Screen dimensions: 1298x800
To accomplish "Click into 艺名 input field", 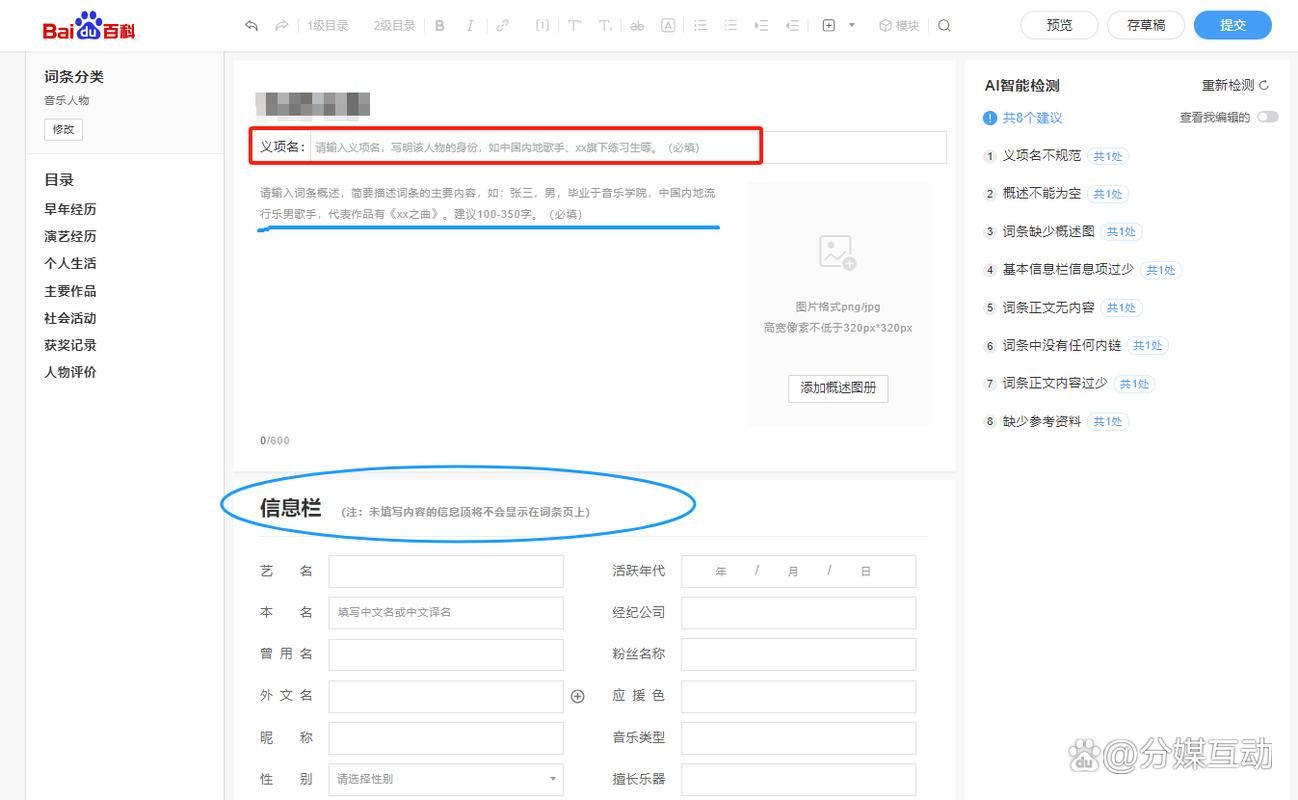I will (446, 571).
